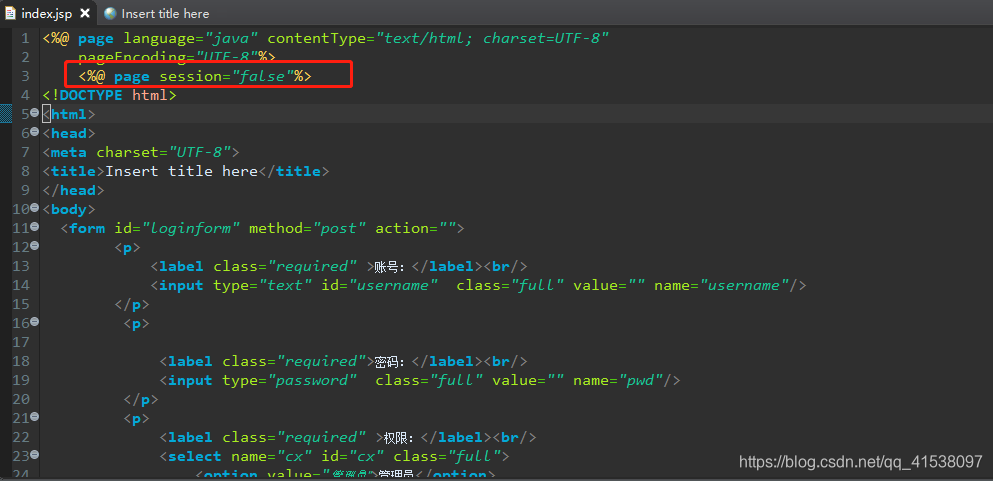Viewport: 993px width, 481px height.
Task: Click the method="post" attribute
Action: 308,228
